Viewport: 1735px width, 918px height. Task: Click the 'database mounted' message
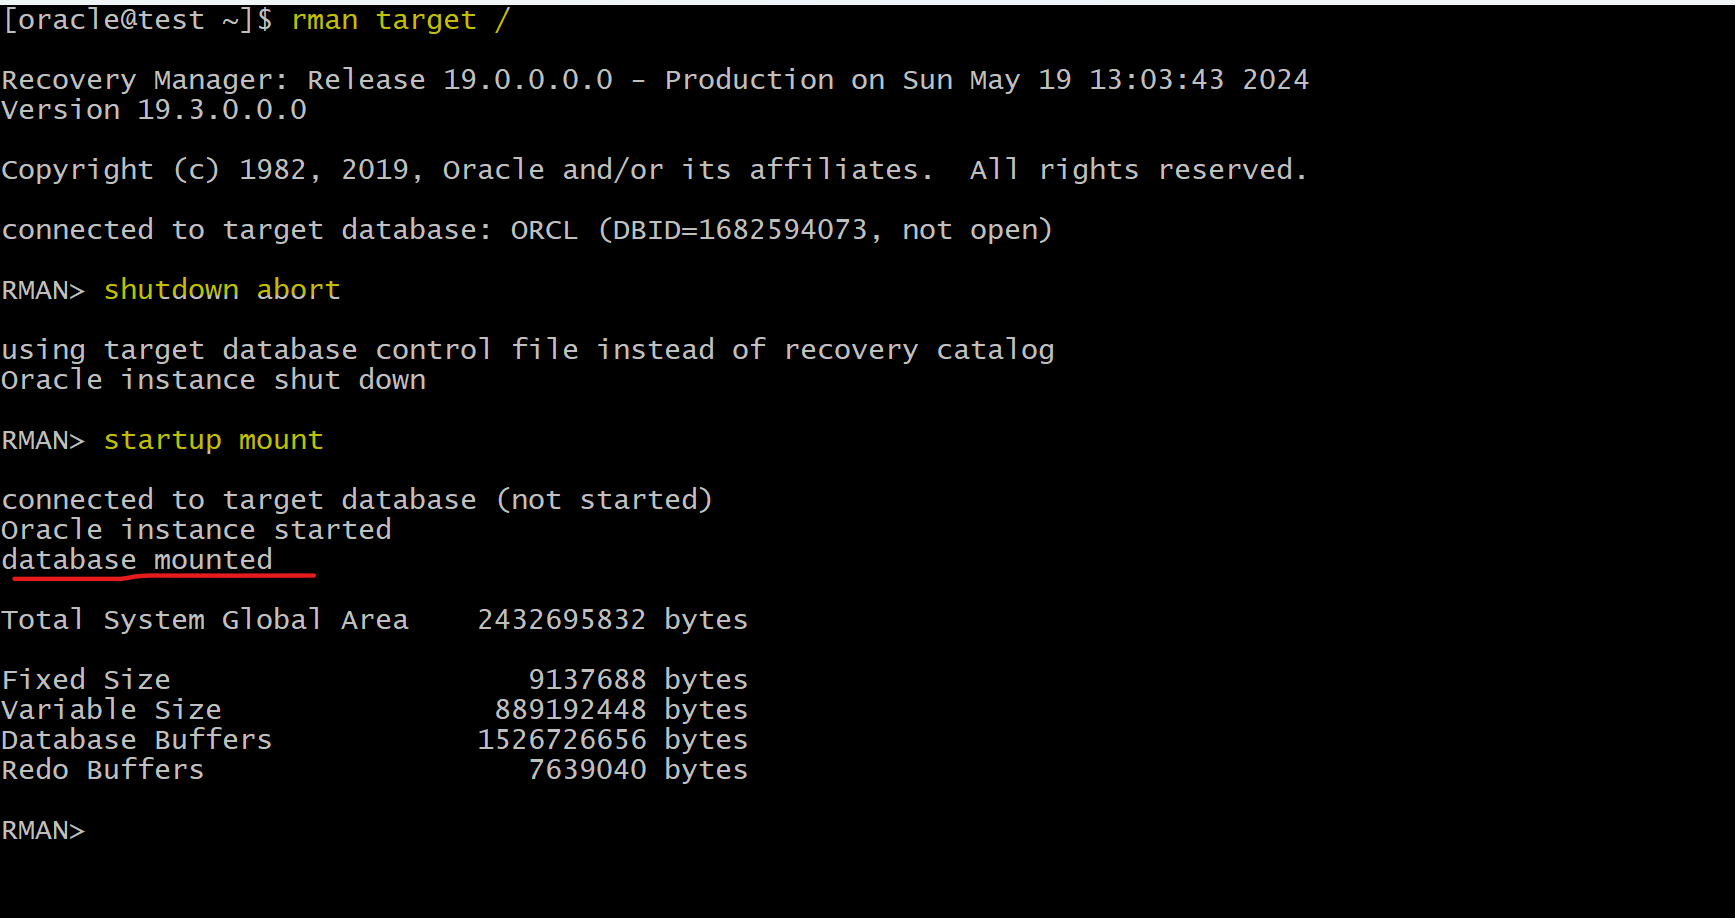[137, 560]
